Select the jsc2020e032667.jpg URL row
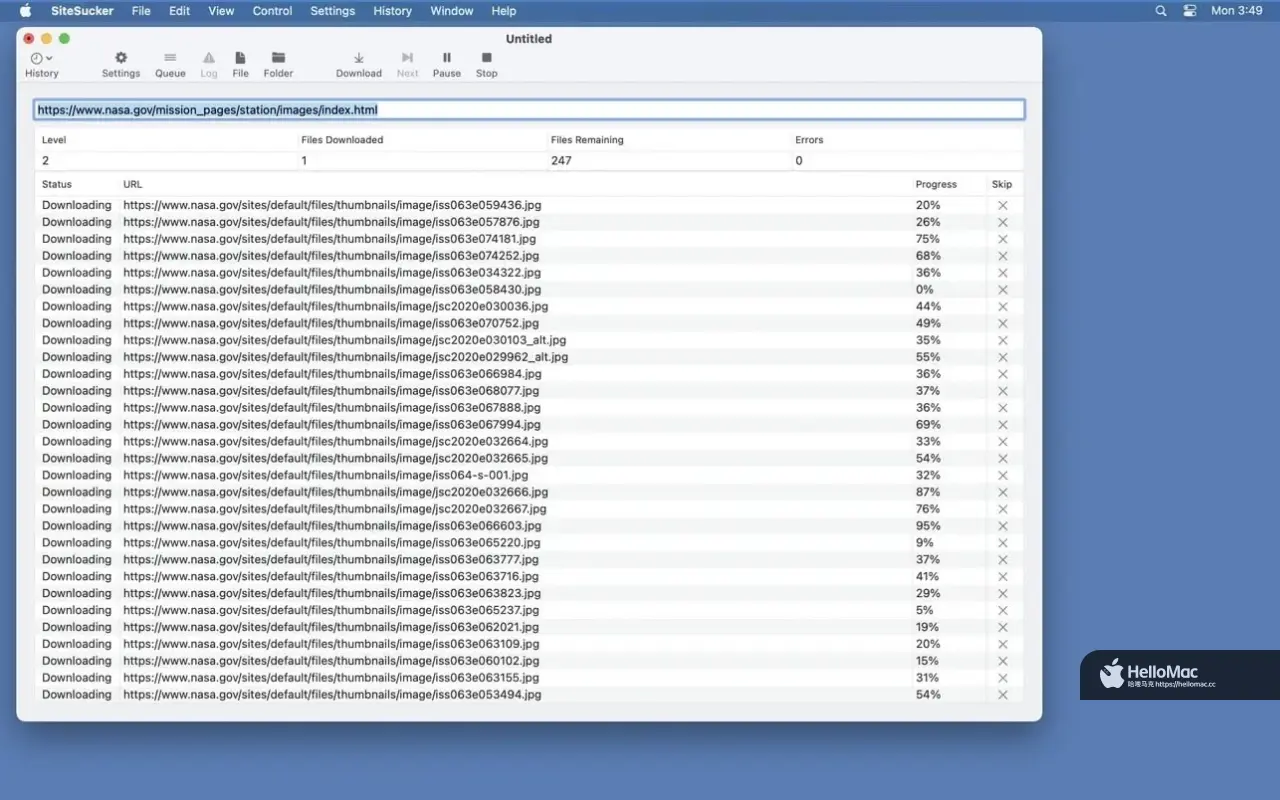Image resolution: width=1280 pixels, height=800 pixels. pyautogui.click(x=529, y=509)
